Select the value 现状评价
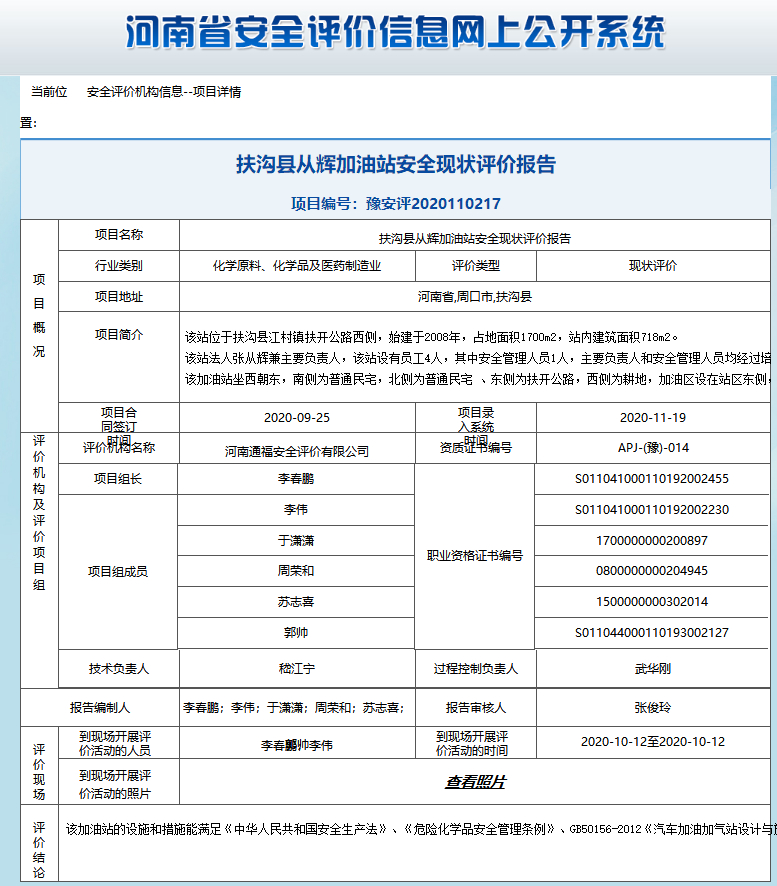Viewport: 777px width, 886px height. [x=653, y=266]
